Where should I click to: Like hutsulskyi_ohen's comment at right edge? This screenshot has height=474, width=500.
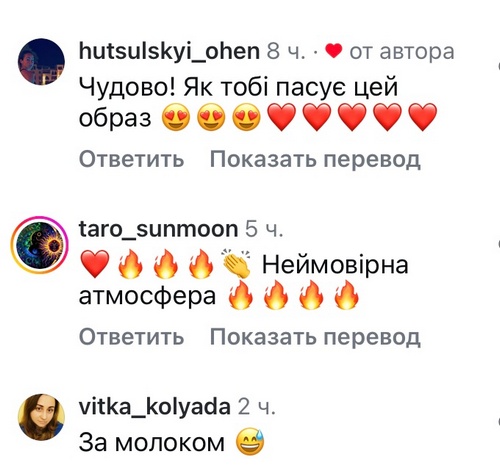[498, 66]
